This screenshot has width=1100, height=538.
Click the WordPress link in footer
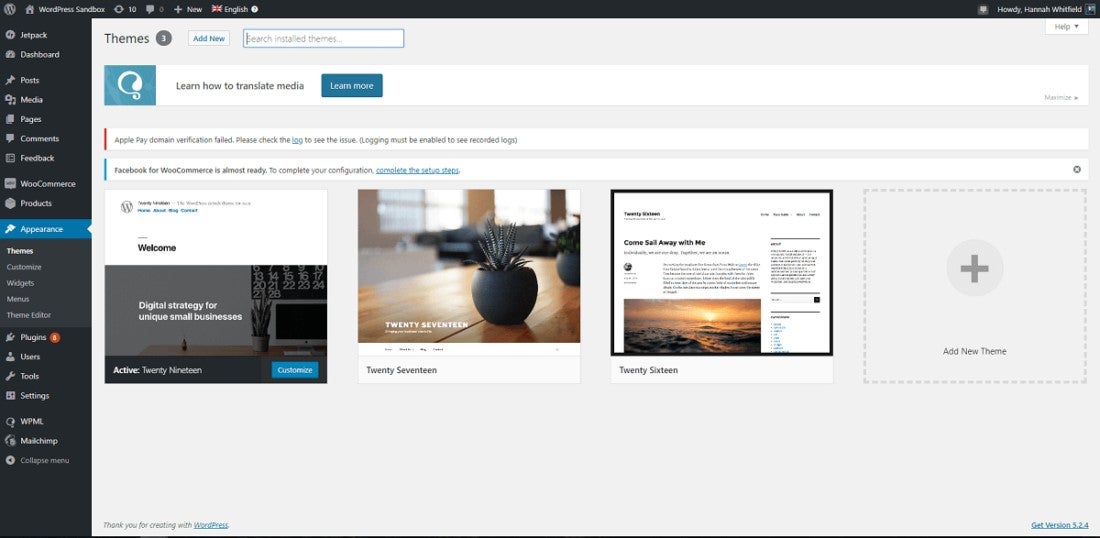coord(210,525)
